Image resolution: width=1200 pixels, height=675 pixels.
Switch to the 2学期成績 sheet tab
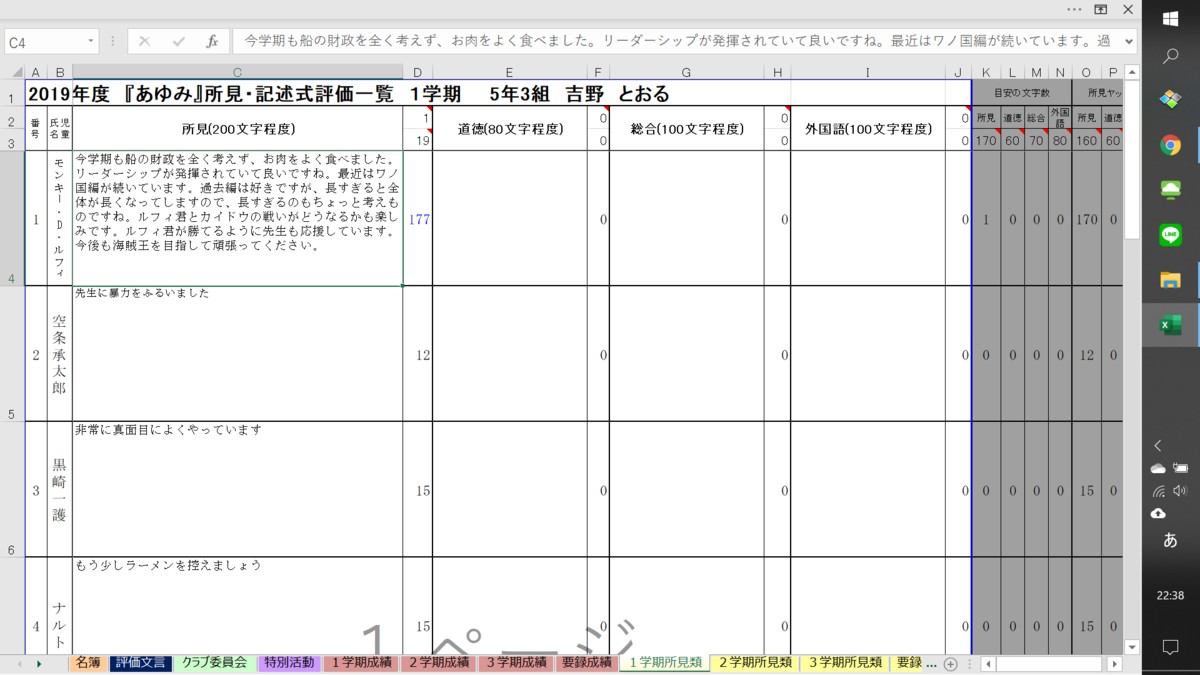pyautogui.click(x=439, y=663)
